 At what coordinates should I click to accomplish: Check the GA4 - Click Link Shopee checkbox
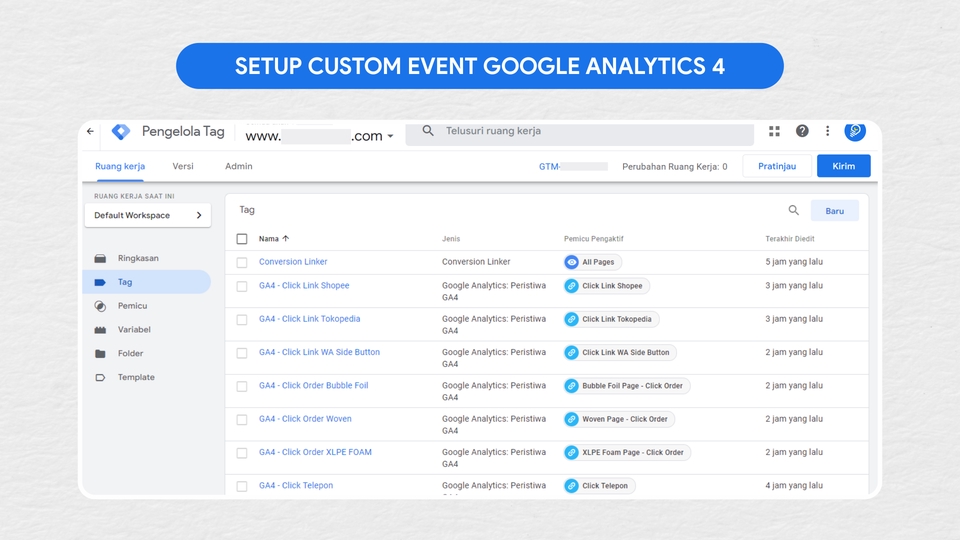[x=242, y=287]
